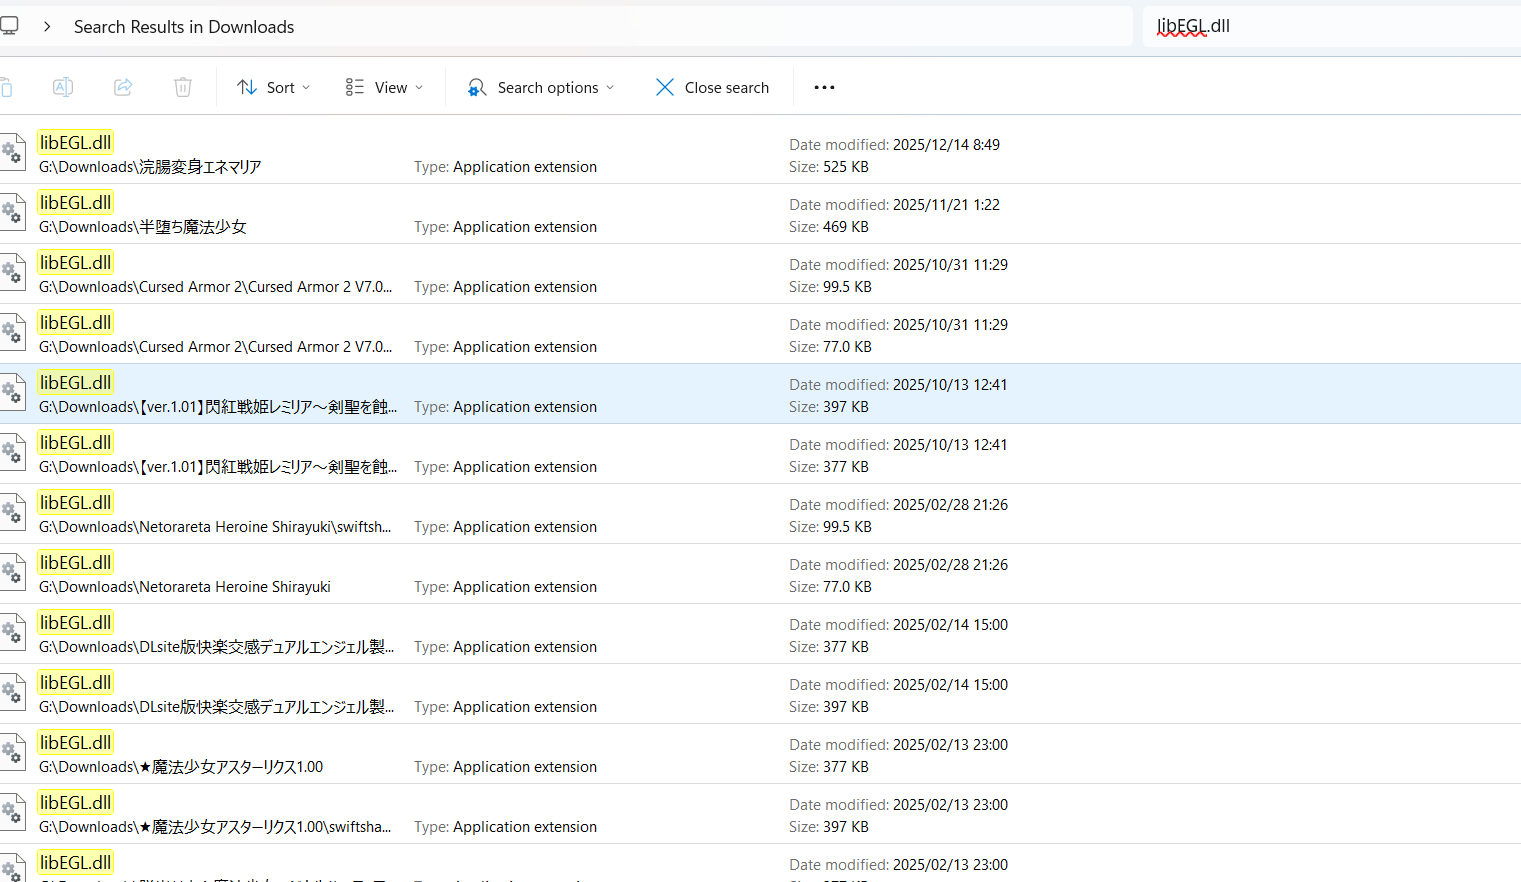Click file icon of Netorareta Heroine Shirayuki 77.0 KB dll
The width and height of the screenshot is (1521, 882).
(x=12, y=572)
